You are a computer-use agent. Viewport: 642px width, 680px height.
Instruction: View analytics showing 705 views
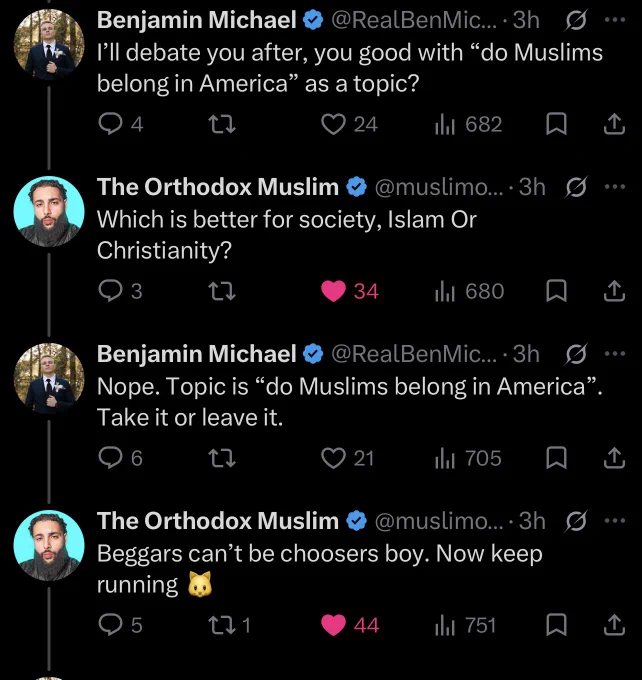[468, 458]
